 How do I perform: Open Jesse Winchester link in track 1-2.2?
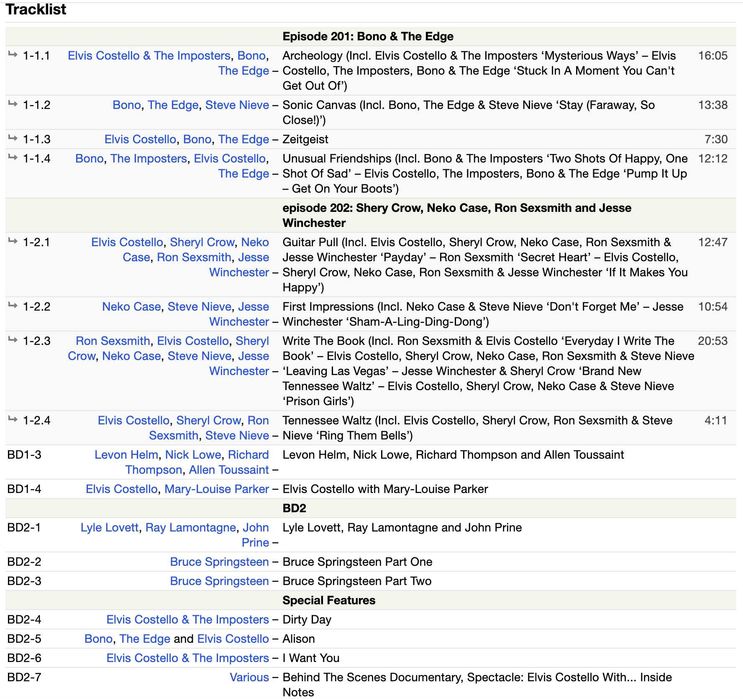point(239,314)
